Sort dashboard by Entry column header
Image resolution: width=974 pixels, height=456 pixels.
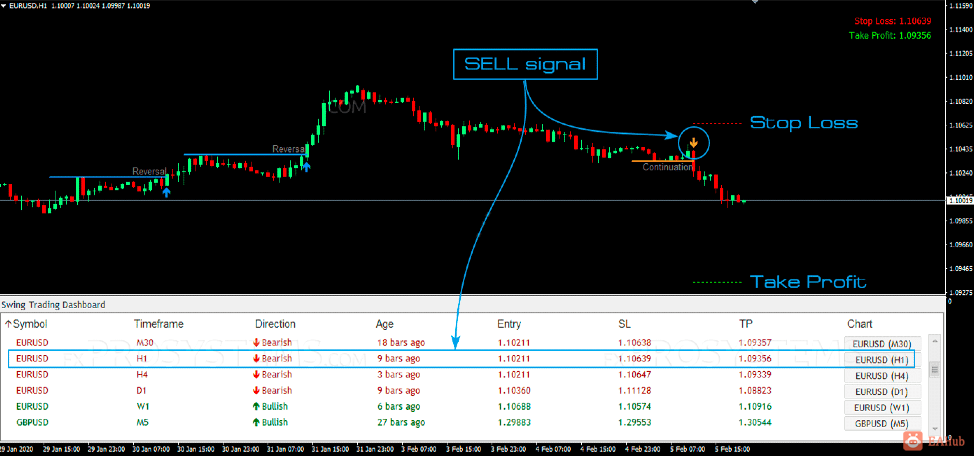[509, 324]
